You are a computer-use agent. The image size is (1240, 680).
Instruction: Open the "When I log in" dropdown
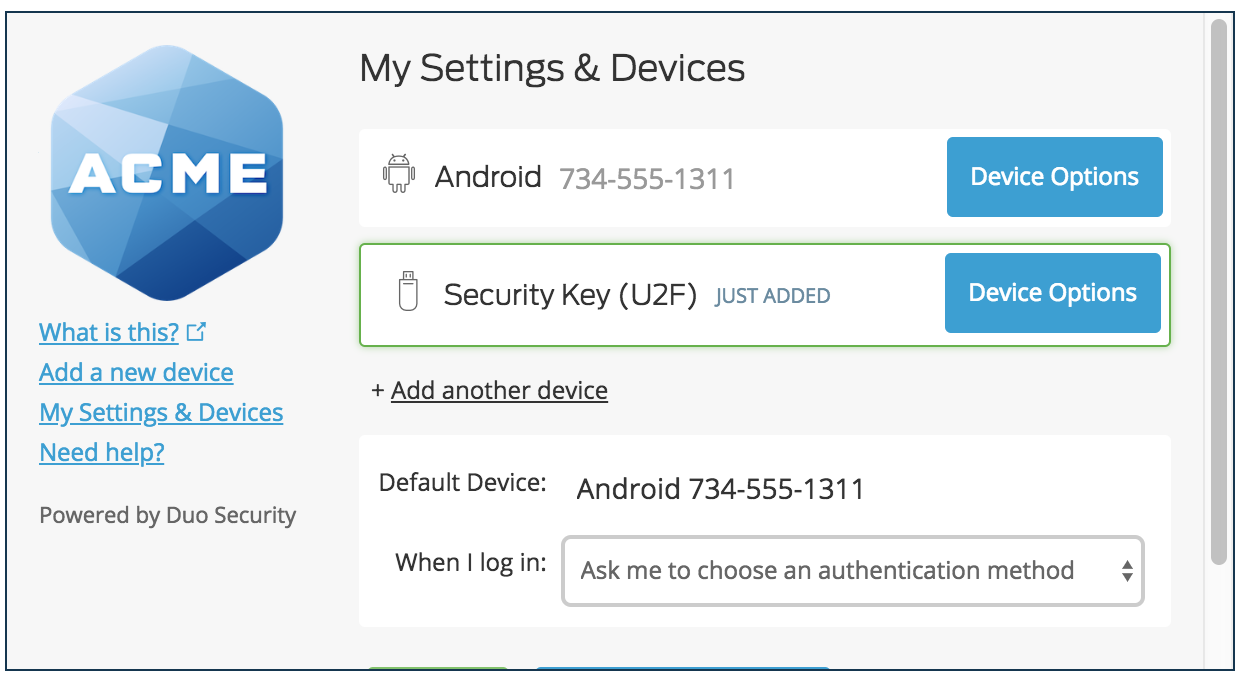point(853,572)
